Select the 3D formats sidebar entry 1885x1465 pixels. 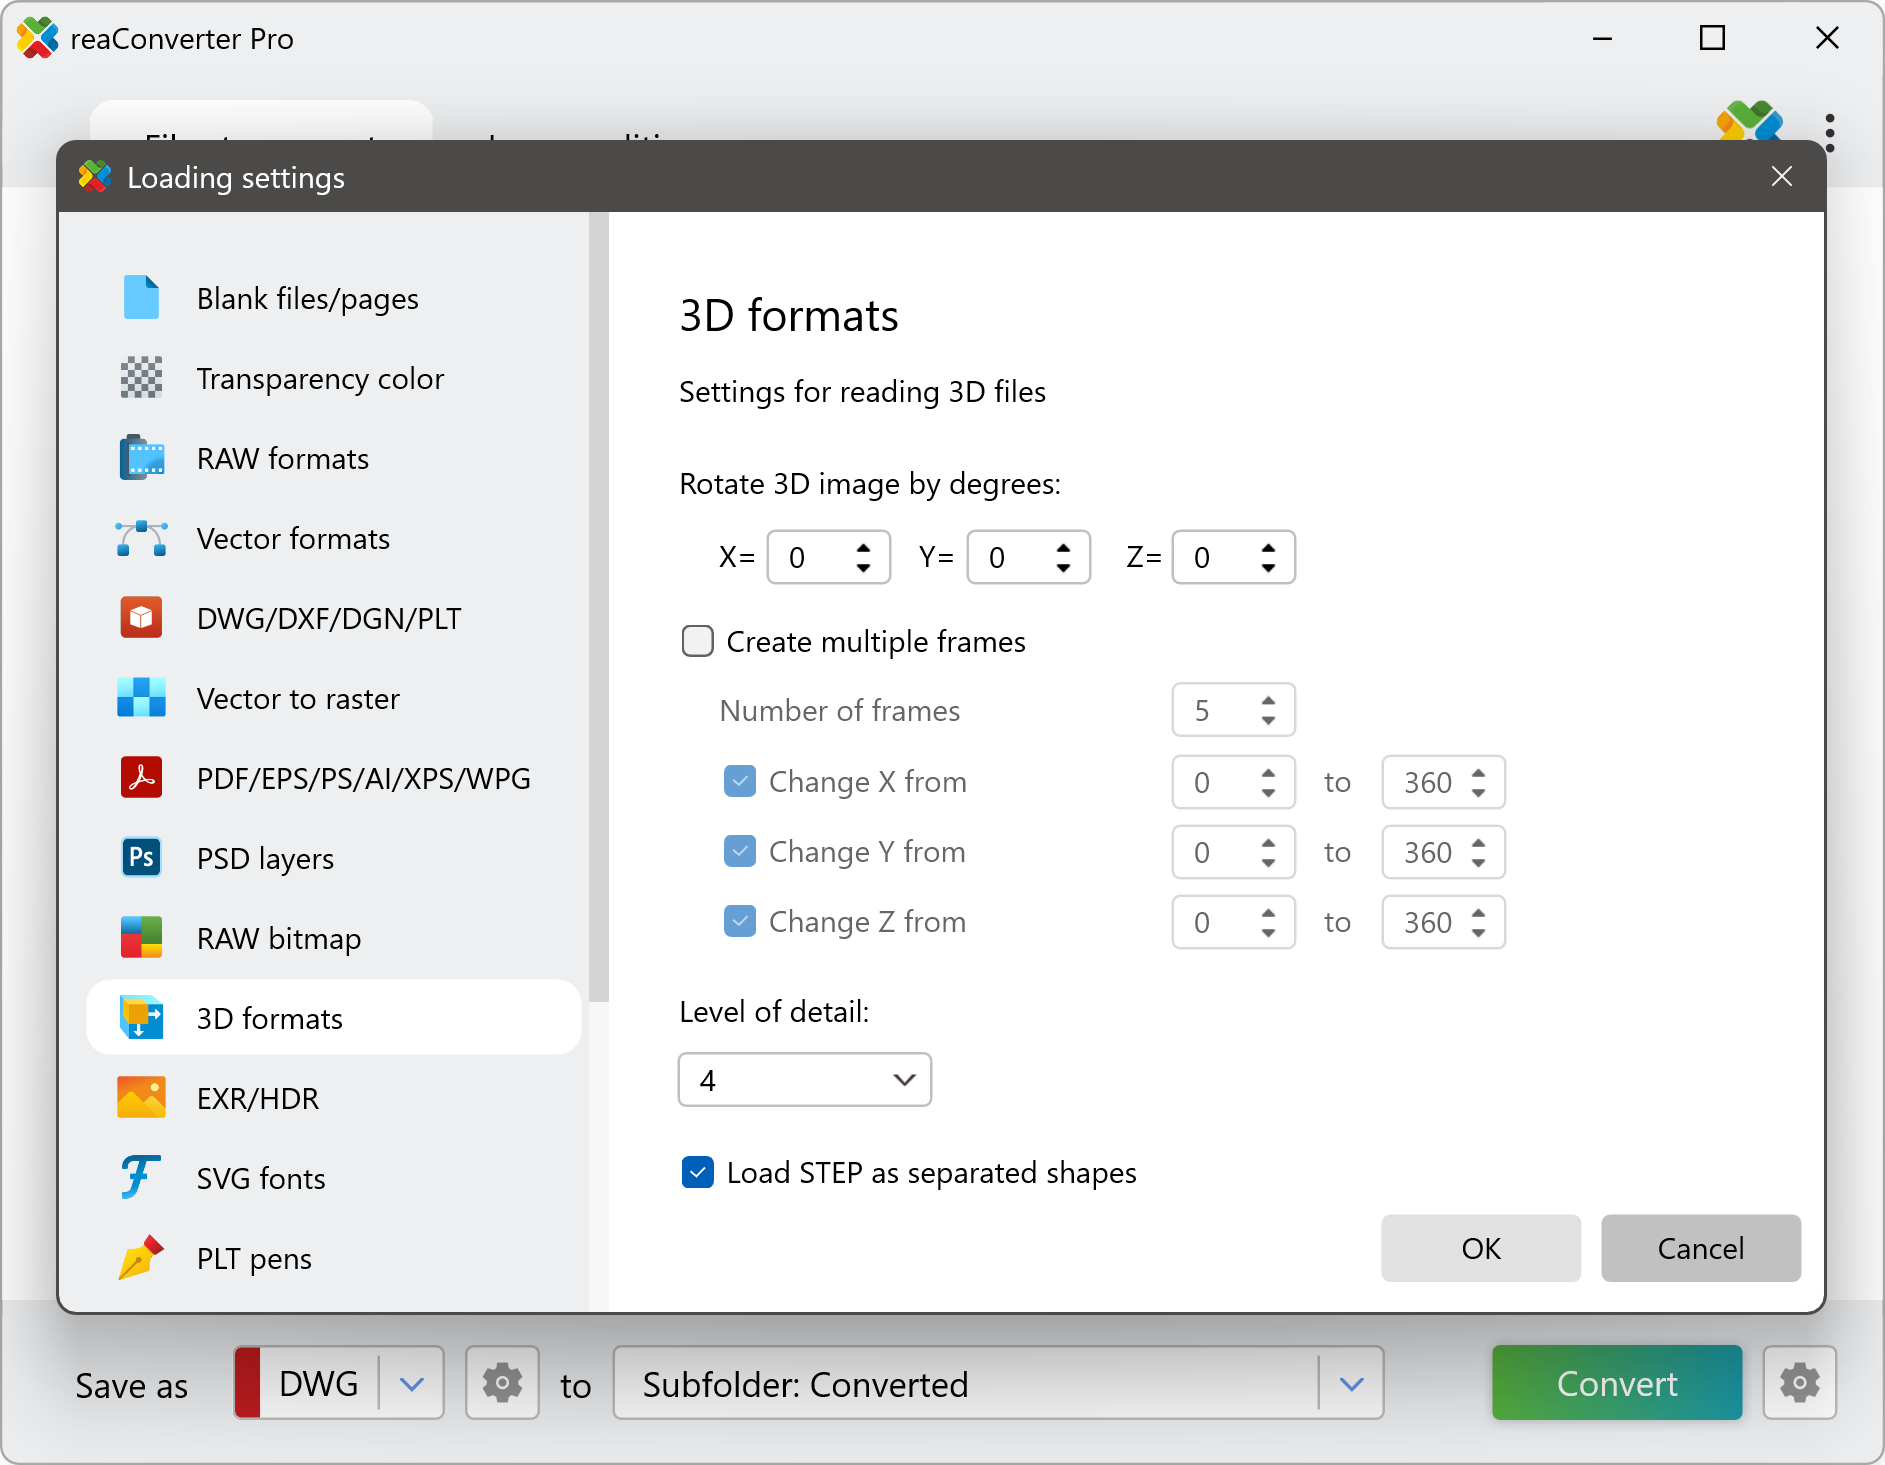[268, 1018]
